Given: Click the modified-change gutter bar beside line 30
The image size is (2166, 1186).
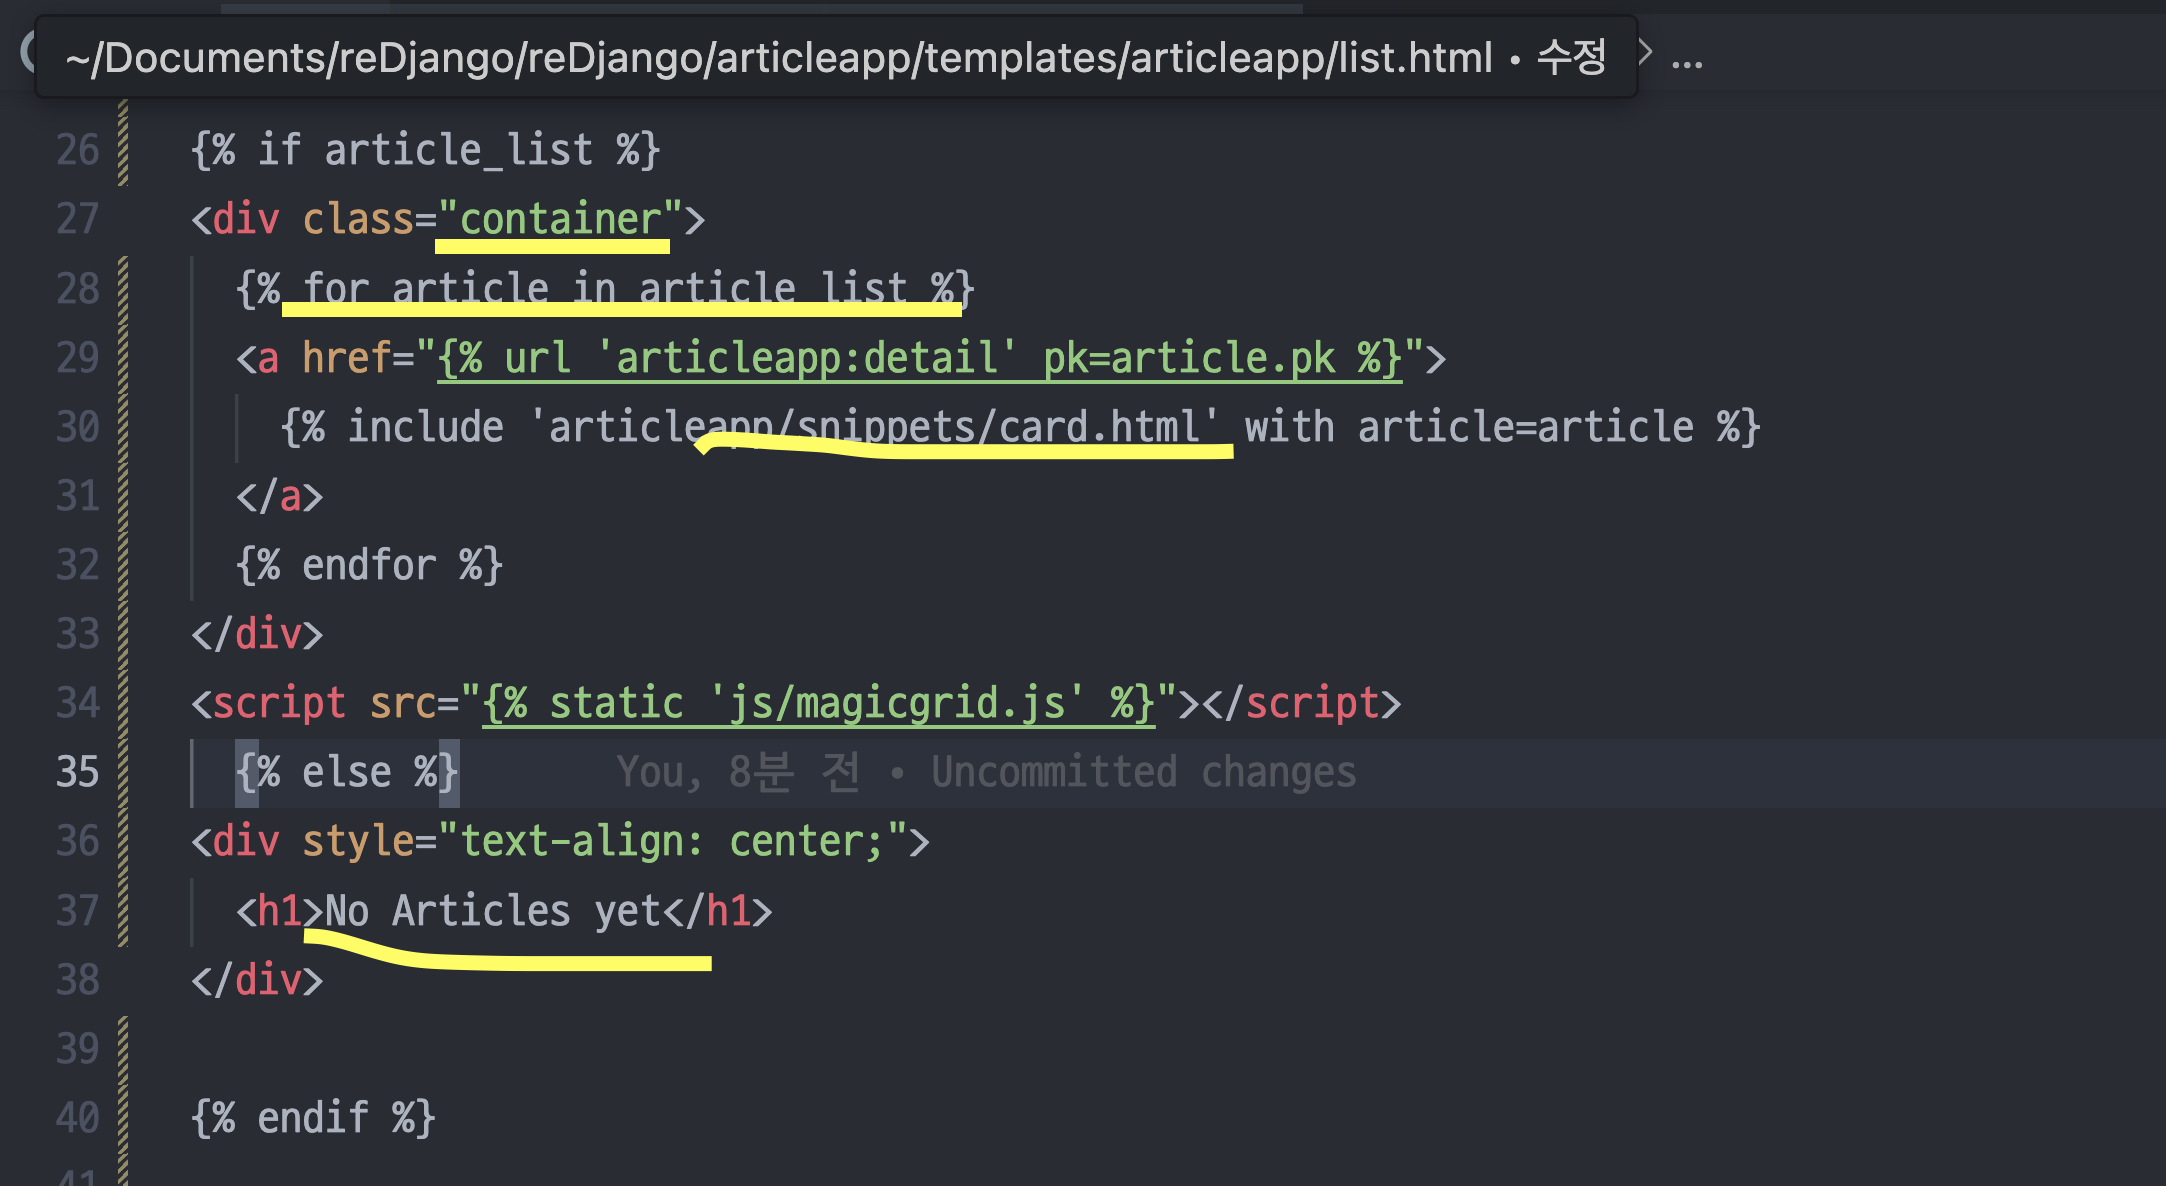Looking at the screenshot, I should point(123,427).
